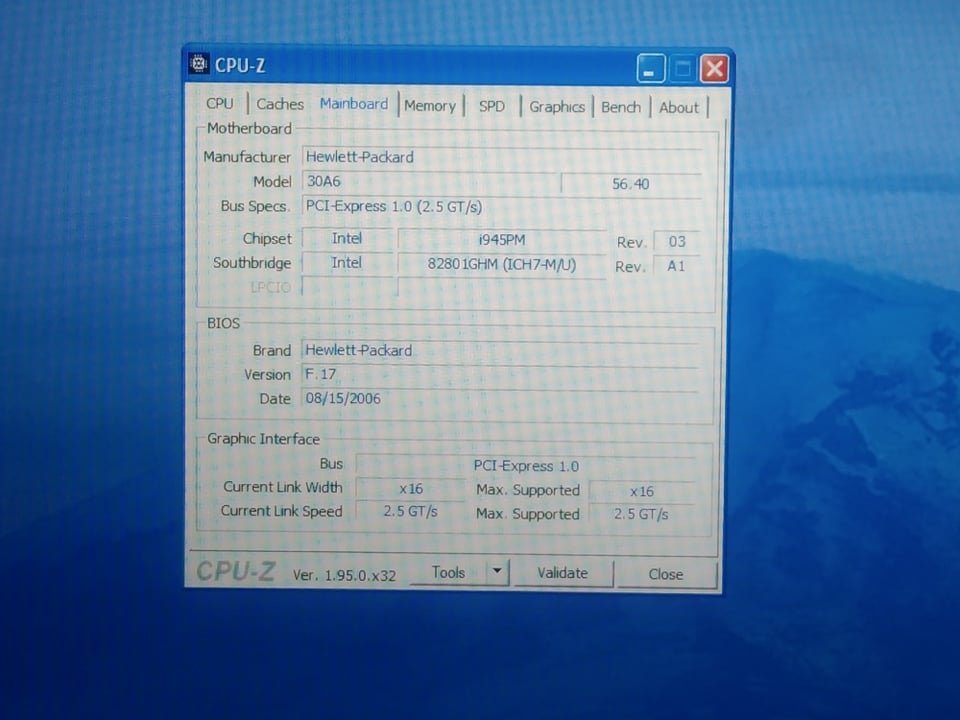Image resolution: width=960 pixels, height=720 pixels.
Task: Select the Mainboard tab
Action: click(354, 104)
